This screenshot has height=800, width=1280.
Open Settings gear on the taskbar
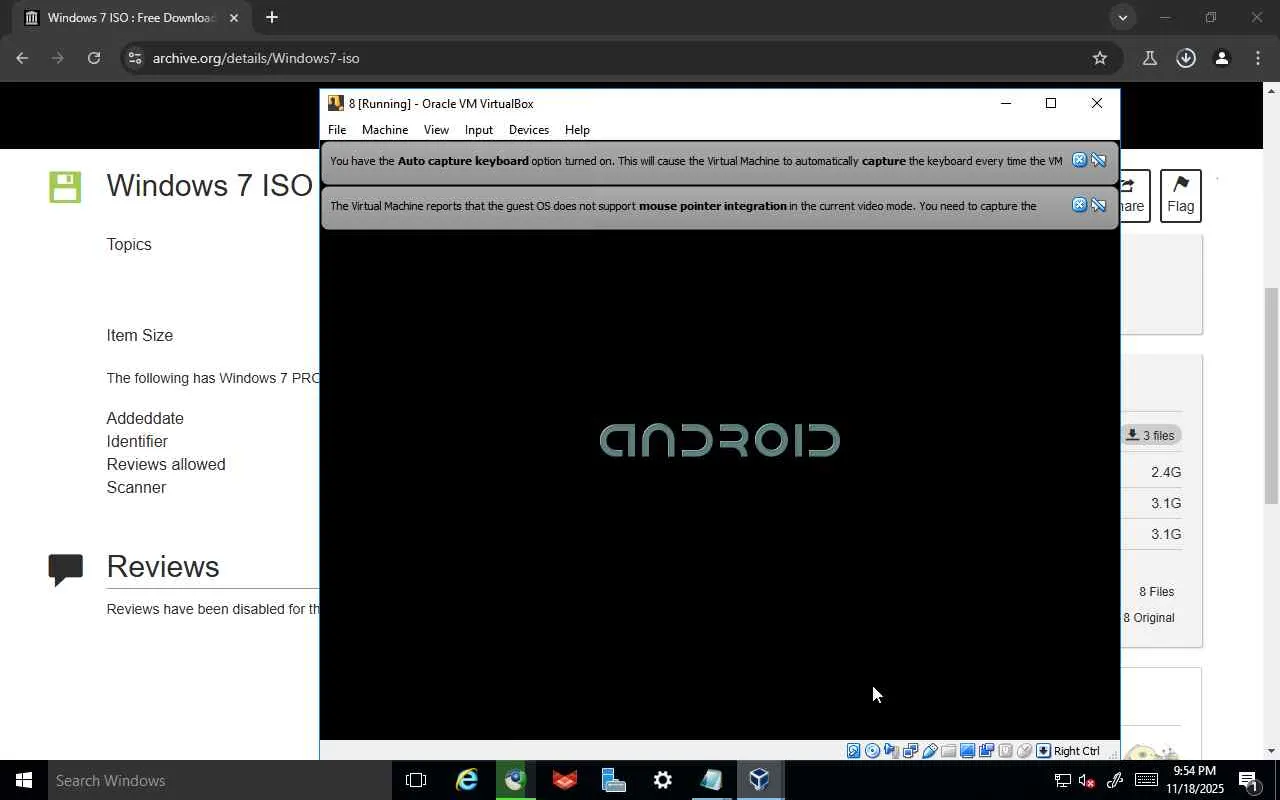point(662,780)
